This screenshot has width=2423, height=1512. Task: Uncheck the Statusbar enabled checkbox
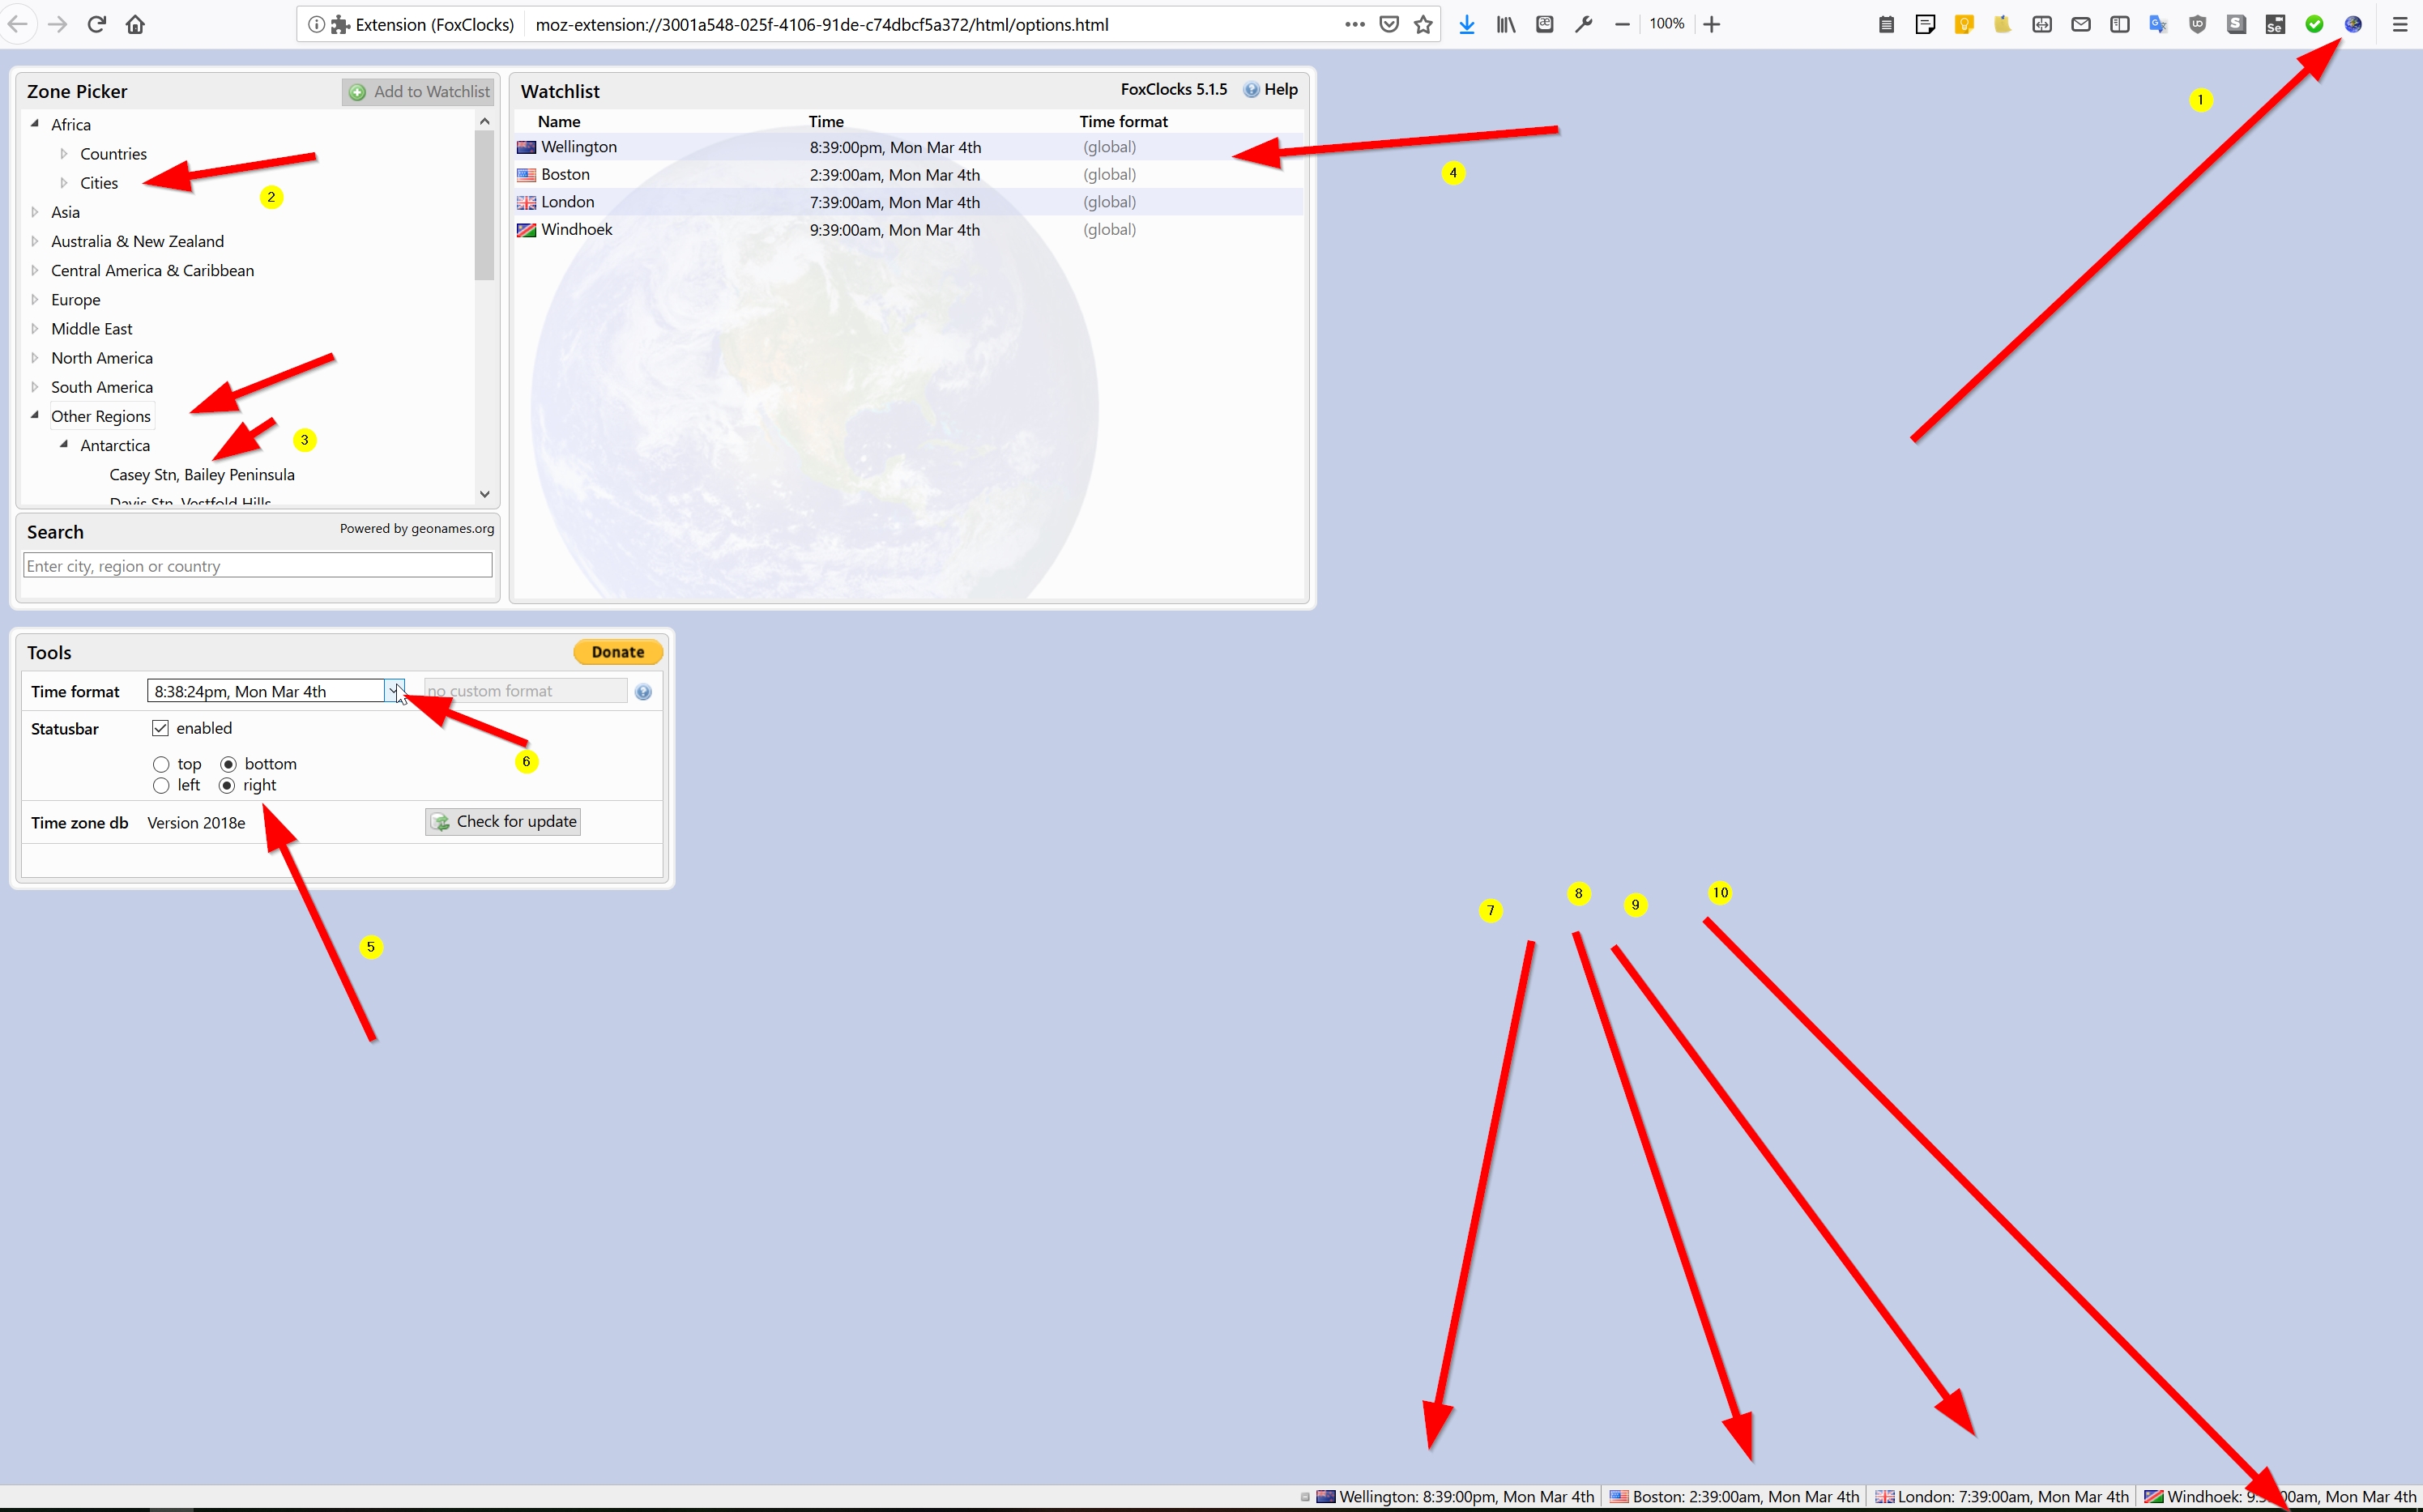point(160,728)
